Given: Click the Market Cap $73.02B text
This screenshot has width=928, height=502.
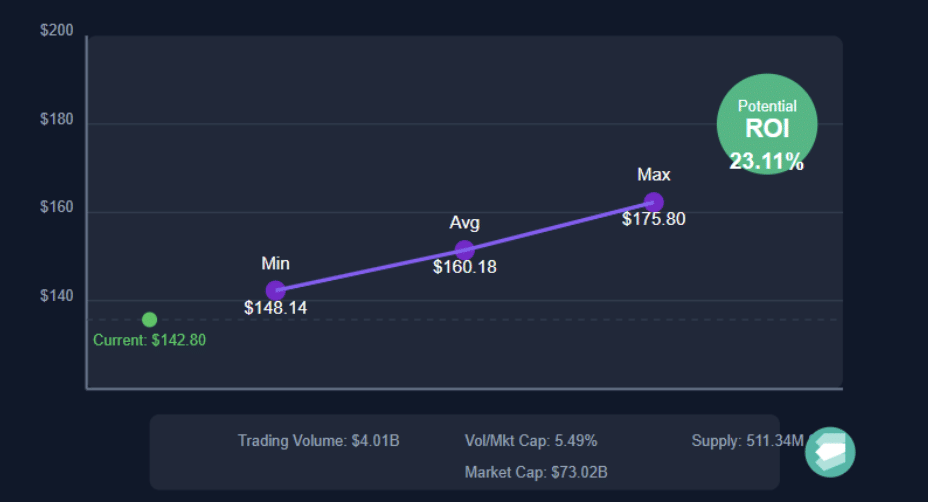Looking at the screenshot, I should (536, 472).
